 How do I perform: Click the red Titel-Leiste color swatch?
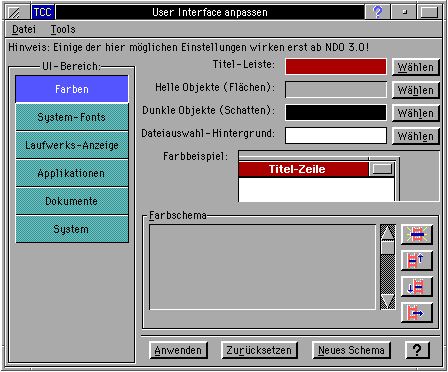[336, 67]
